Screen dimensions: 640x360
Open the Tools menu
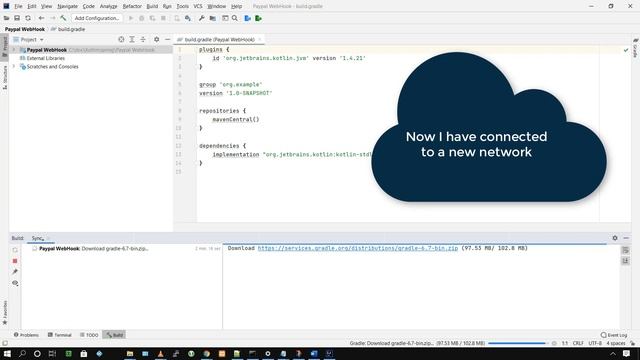click(182, 6)
